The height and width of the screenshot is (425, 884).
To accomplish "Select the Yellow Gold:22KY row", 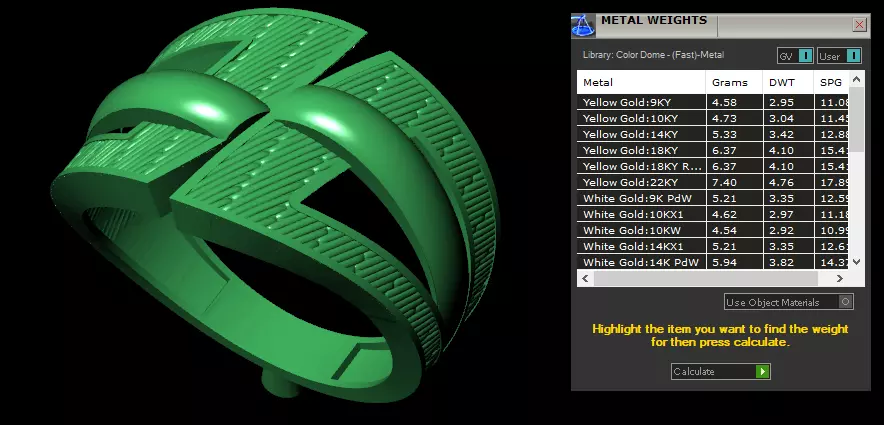I will tap(713, 182).
